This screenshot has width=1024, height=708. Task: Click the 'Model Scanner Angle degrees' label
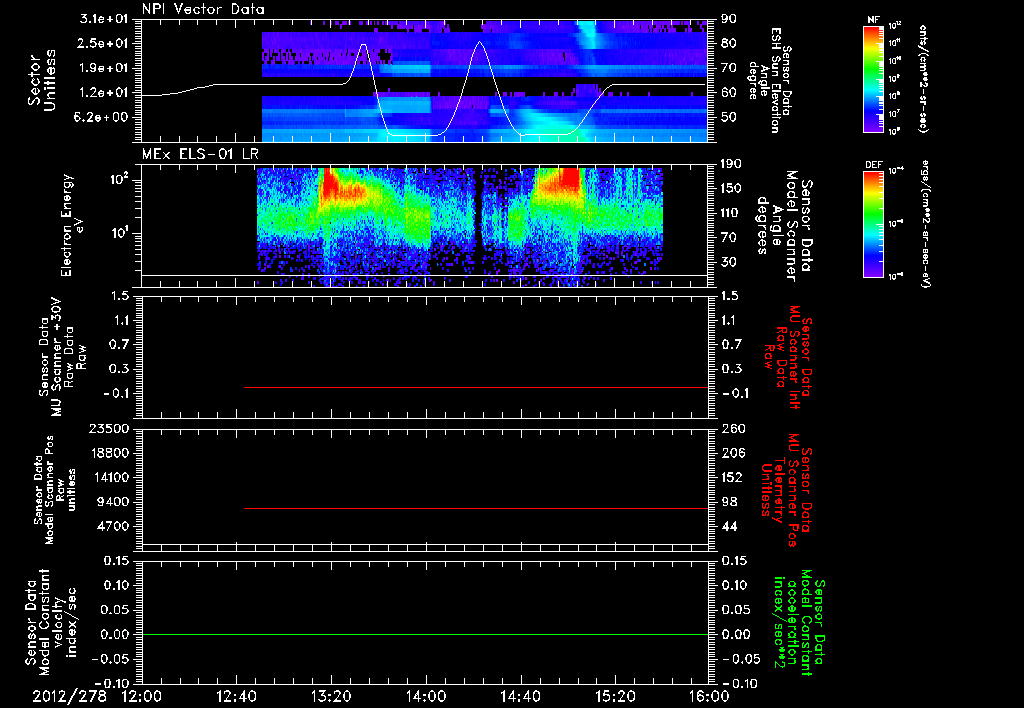coord(786,226)
